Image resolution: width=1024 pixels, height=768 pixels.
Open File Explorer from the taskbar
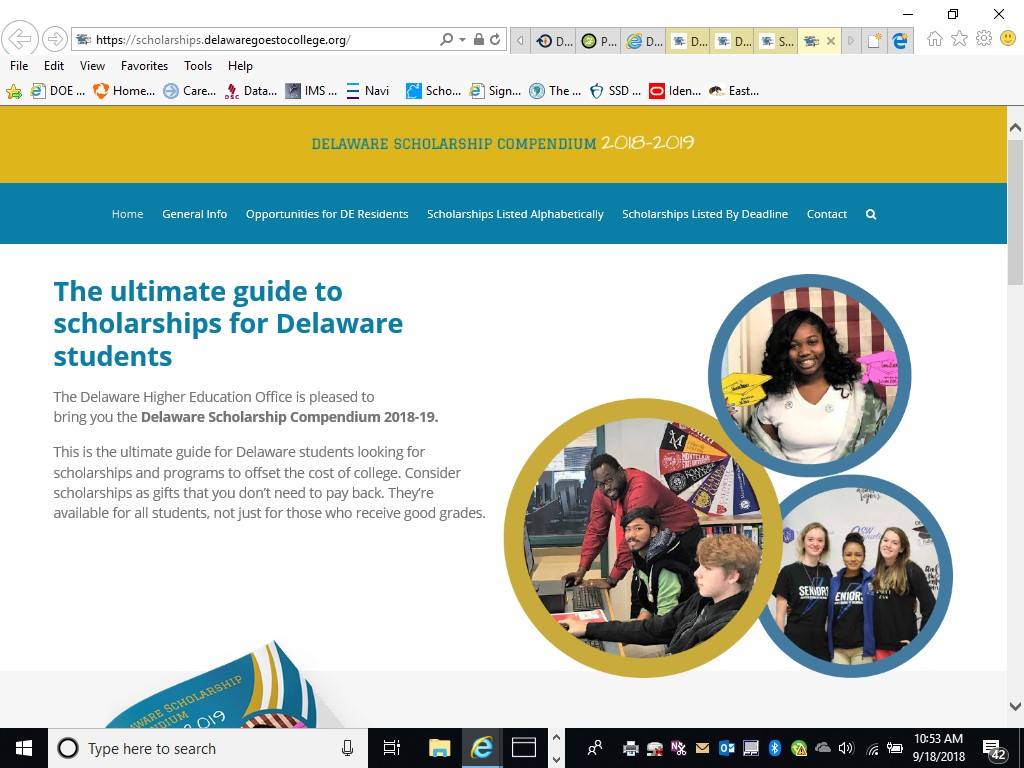(439, 748)
